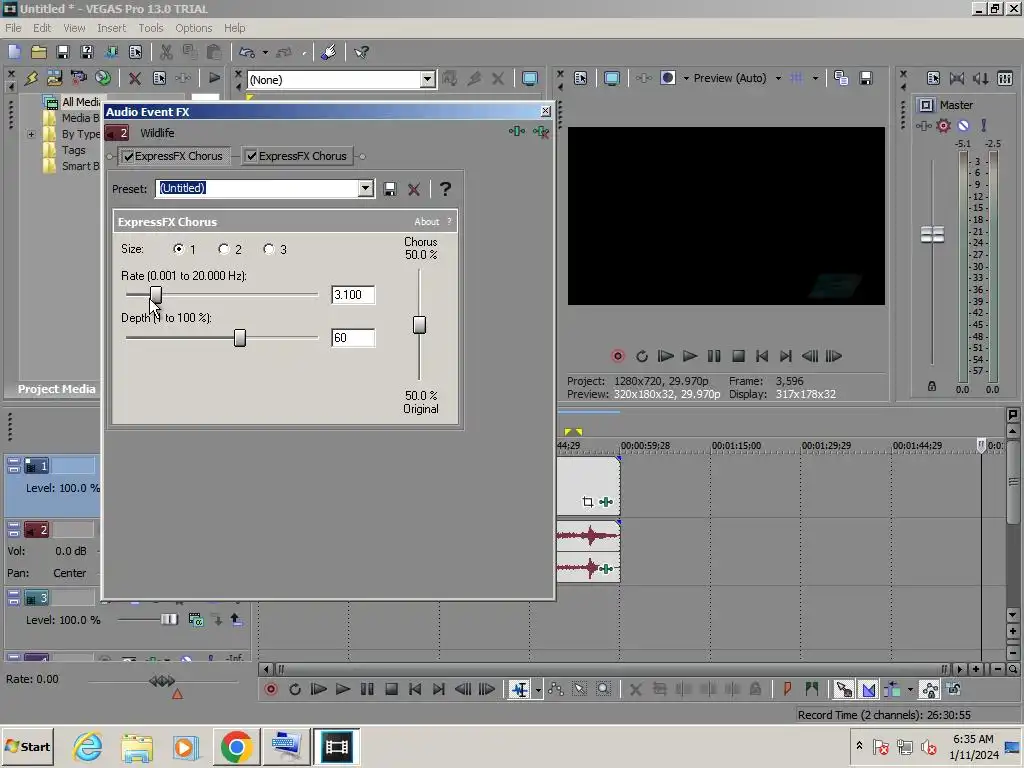The height and width of the screenshot is (768, 1024).
Task: Click the Video Preview on External Monitor icon
Action: coord(612,78)
